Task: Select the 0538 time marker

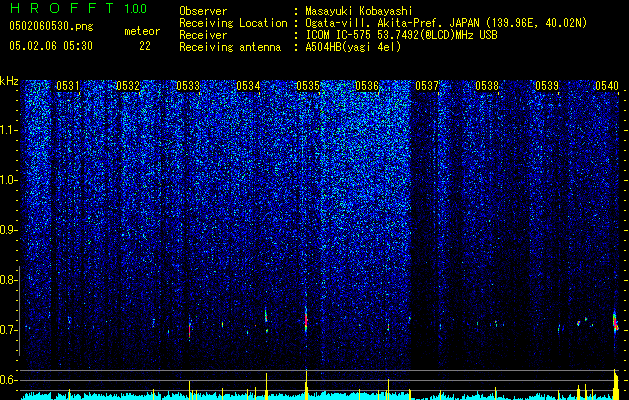Action: pyautogui.click(x=487, y=86)
